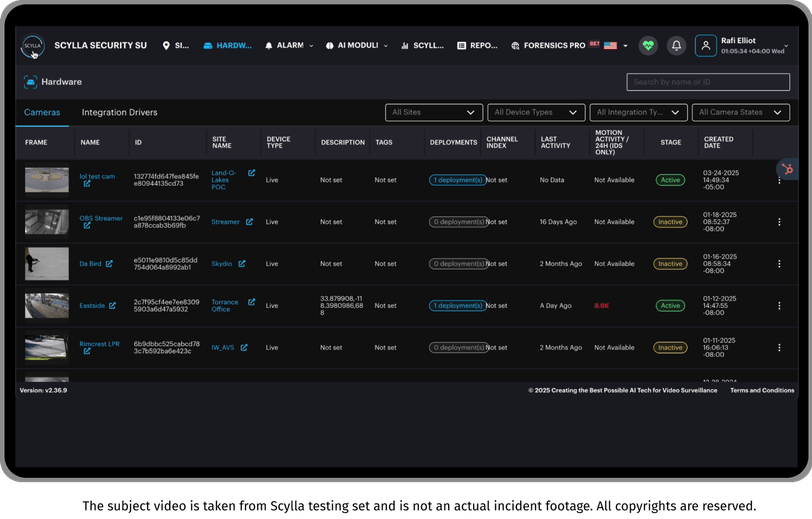Image resolution: width=812 pixels, height=519 pixels.
Task: Open the three-dot menu for Eastside
Action: tap(779, 306)
